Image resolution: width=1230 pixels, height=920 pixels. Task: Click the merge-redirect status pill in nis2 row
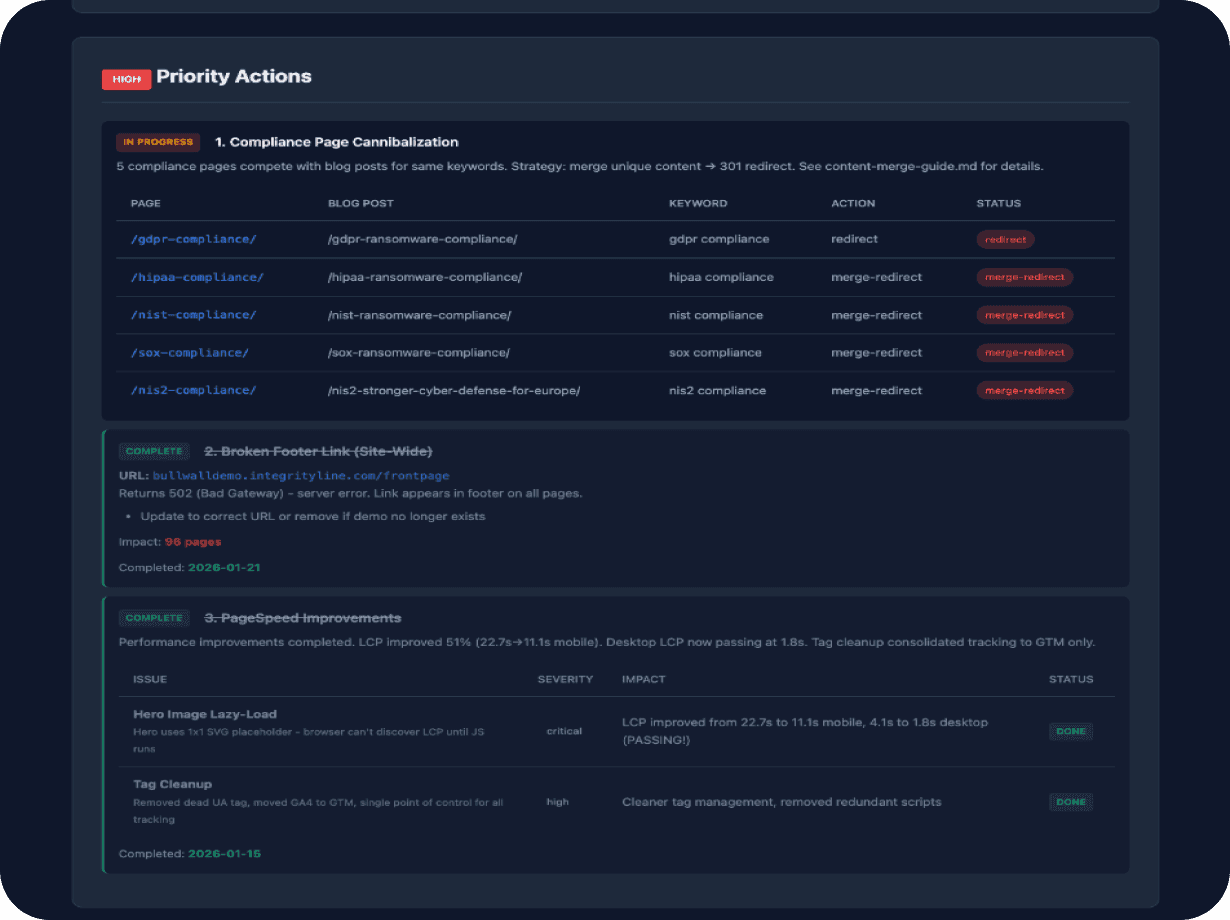1024,391
